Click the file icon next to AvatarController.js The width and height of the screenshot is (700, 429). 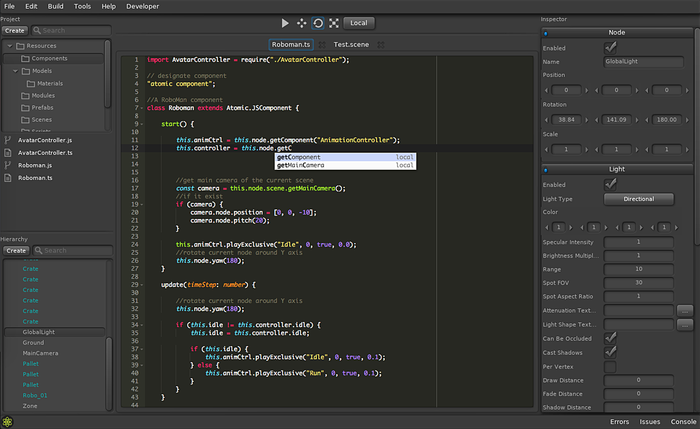point(8,139)
